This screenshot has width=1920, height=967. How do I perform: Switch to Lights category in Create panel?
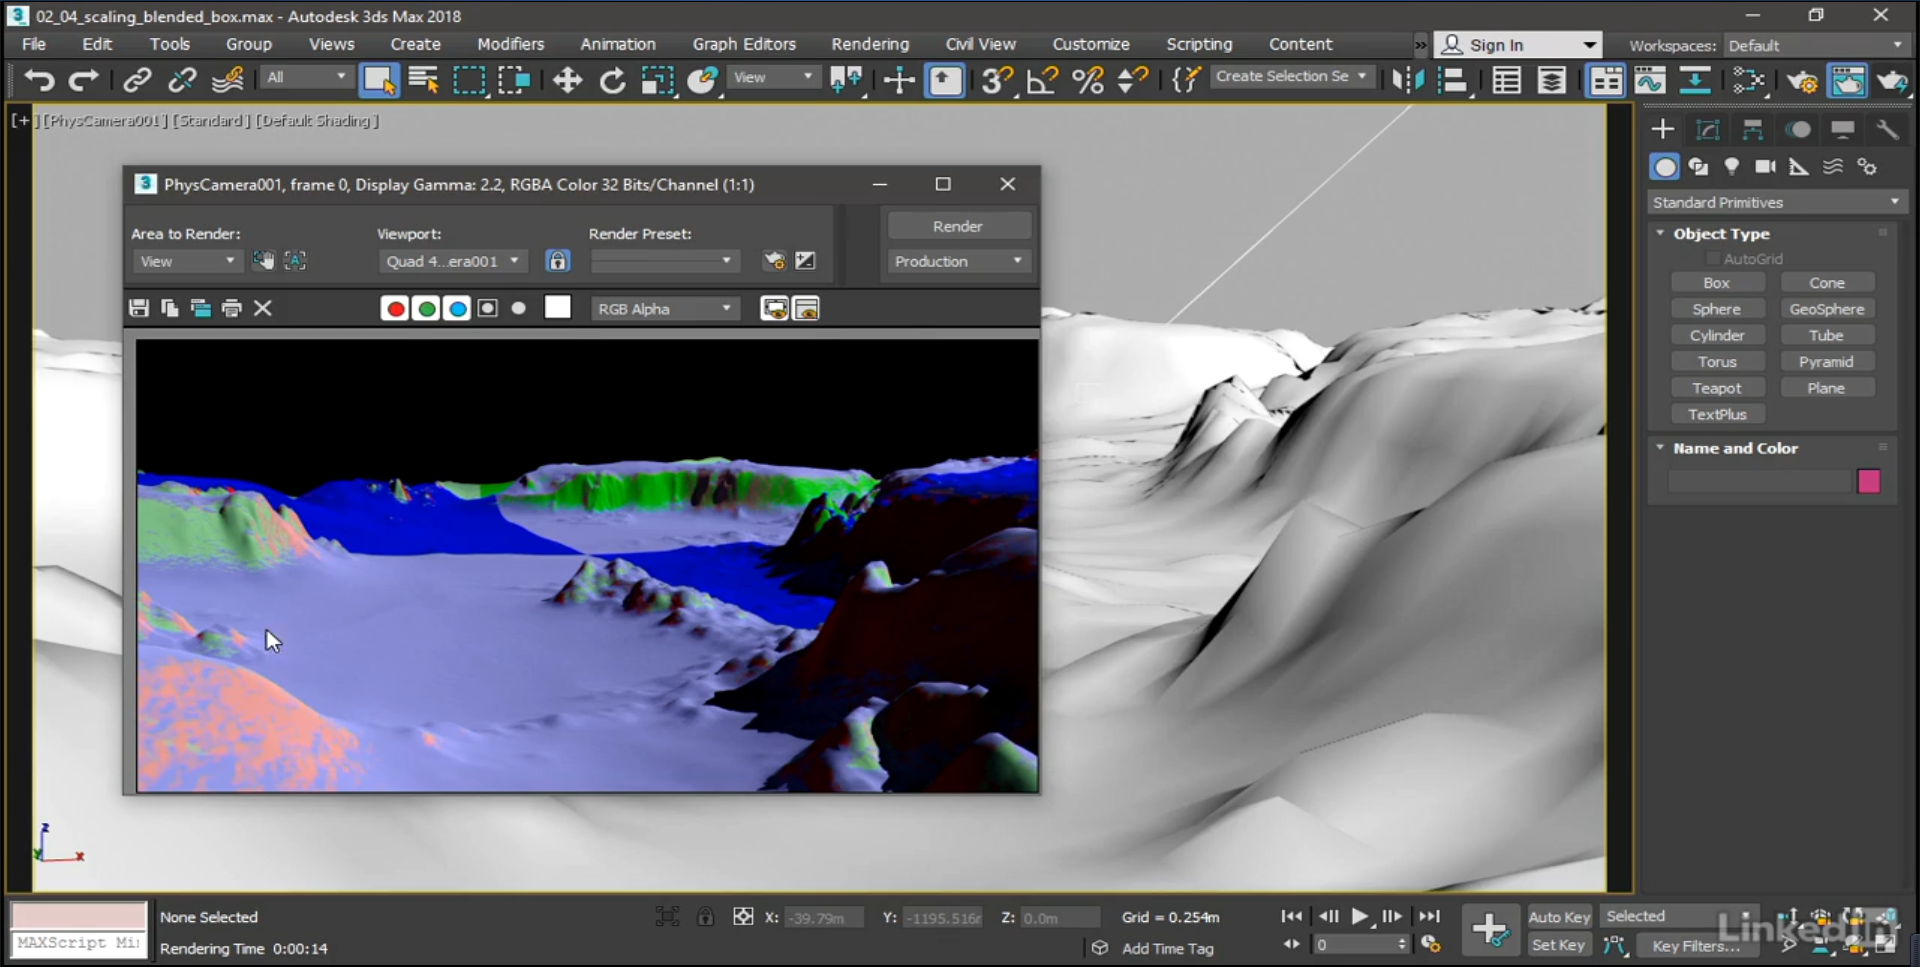[1732, 166]
